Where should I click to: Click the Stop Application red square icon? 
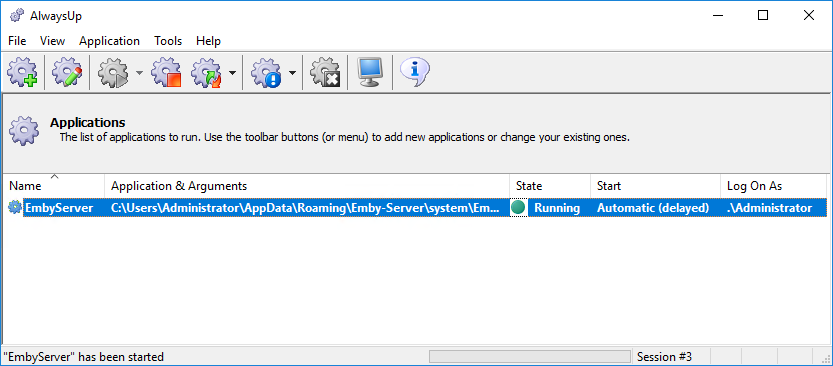point(166,73)
